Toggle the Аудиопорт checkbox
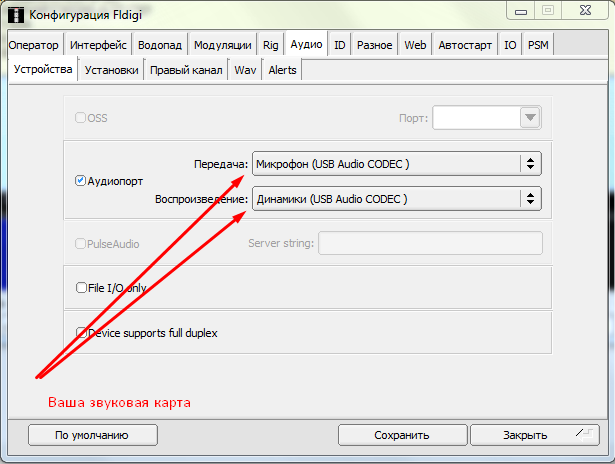This screenshot has width=615, height=464. click(x=81, y=181)
